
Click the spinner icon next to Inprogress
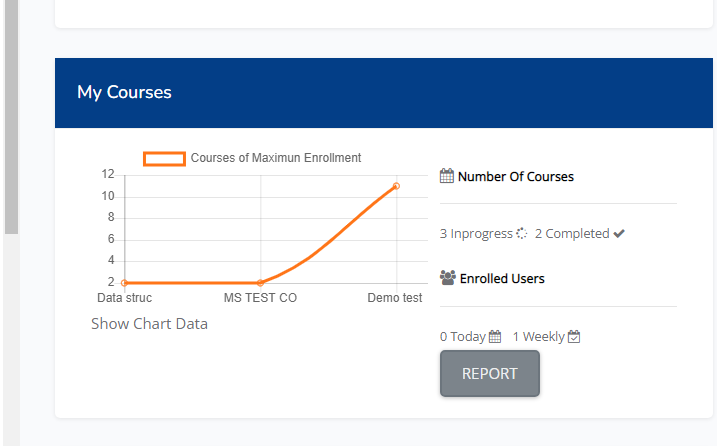click(x=521, y=233)
